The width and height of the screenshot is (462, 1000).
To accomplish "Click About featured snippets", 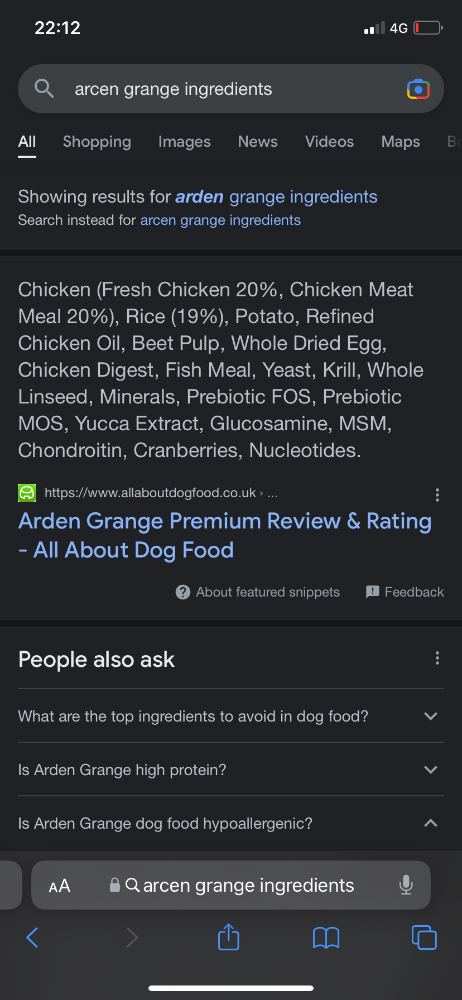I will tap(258, 592).
